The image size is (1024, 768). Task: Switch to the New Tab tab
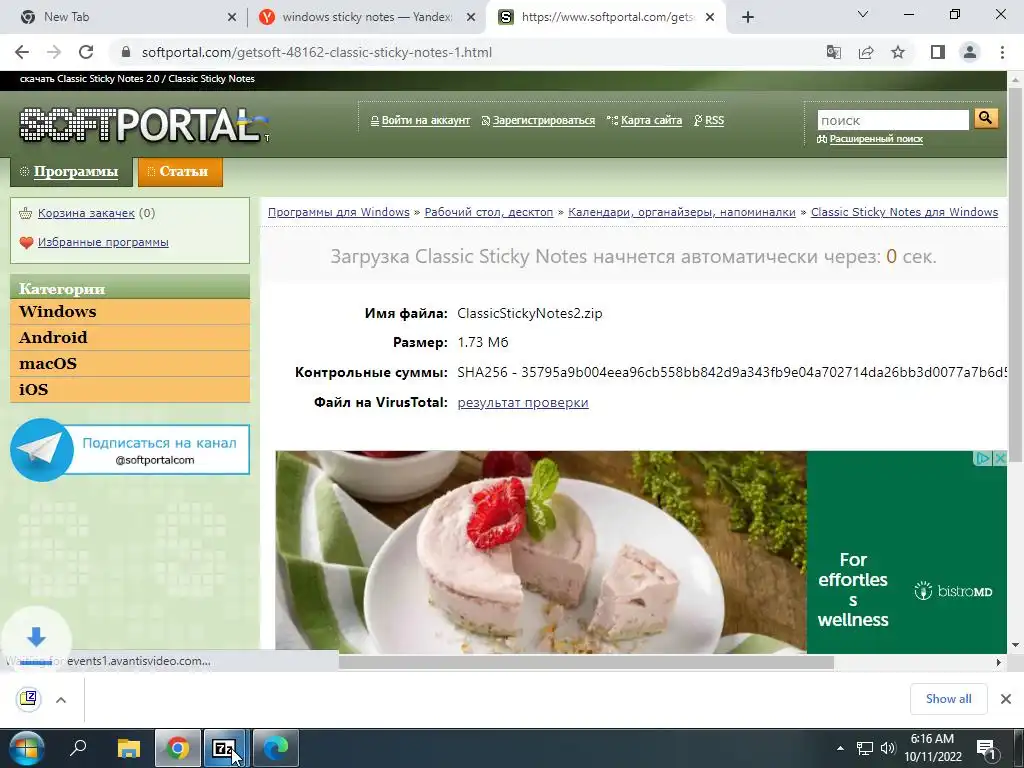124,17
